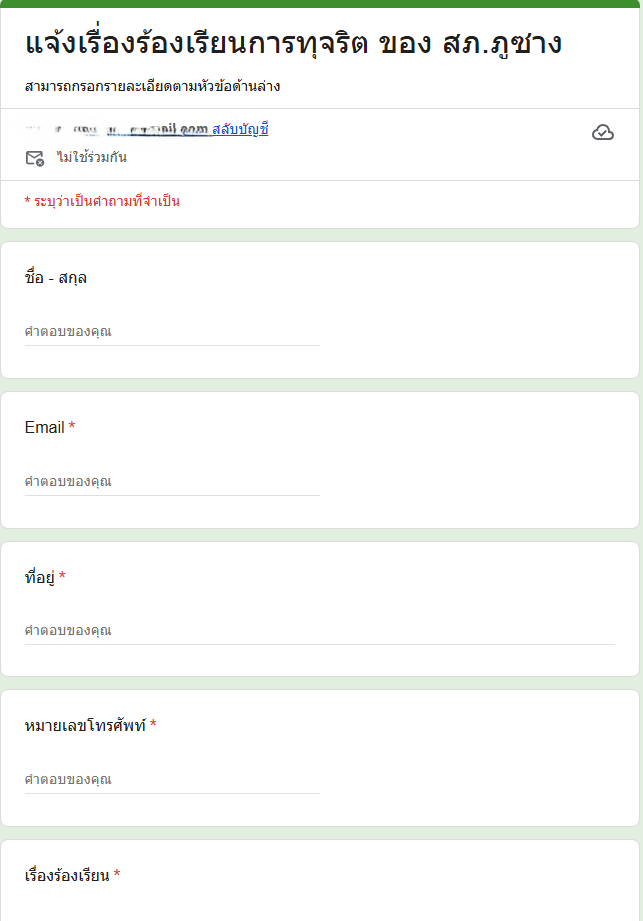Click the เรื่องร้องเรียน question label

[x=67, y=876]
